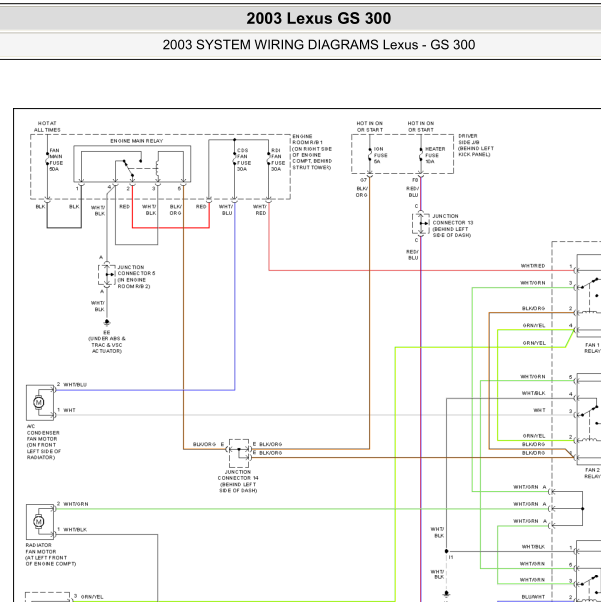Click the '2003 SYSTEM WIRING DIAGRAMS' subtitle
Image resolution: width=601 pixels, height=602 pixels.
[272, 45]
